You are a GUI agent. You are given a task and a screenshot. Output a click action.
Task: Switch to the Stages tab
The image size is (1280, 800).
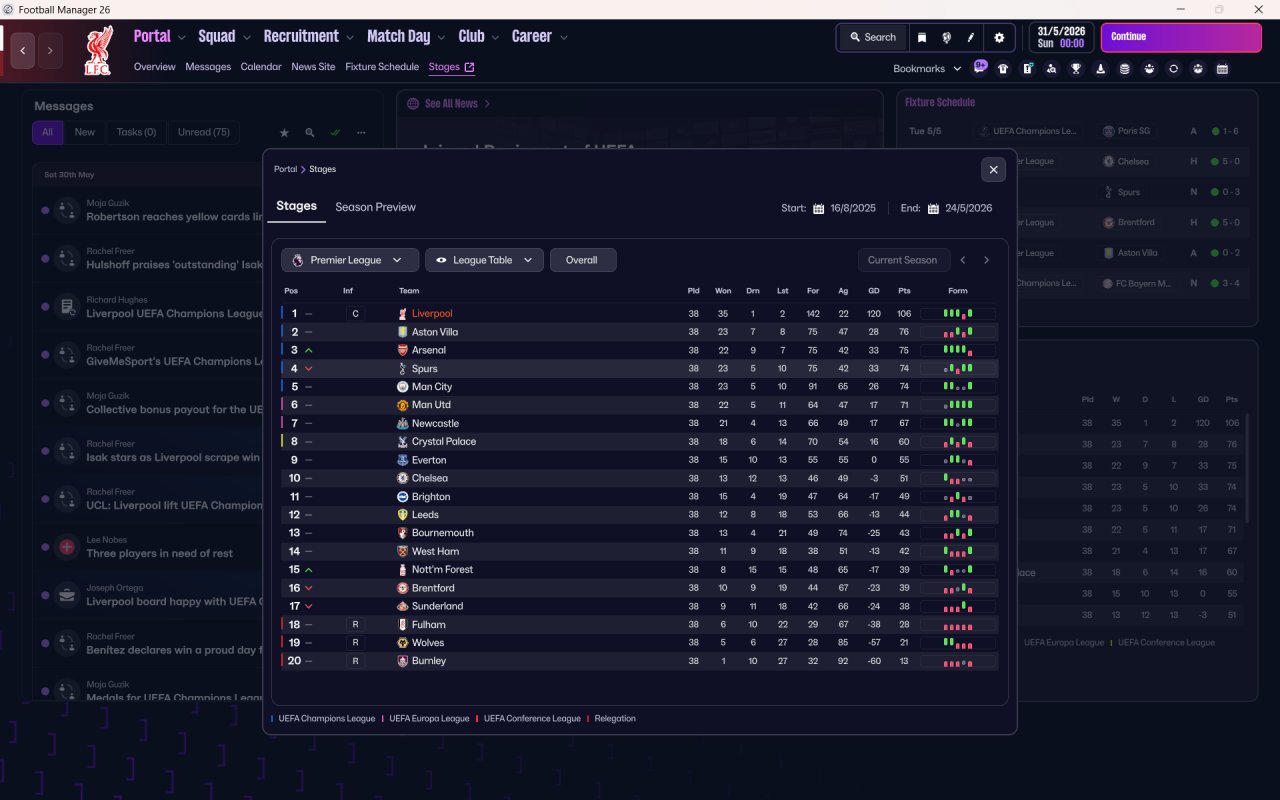coord(296,206)
